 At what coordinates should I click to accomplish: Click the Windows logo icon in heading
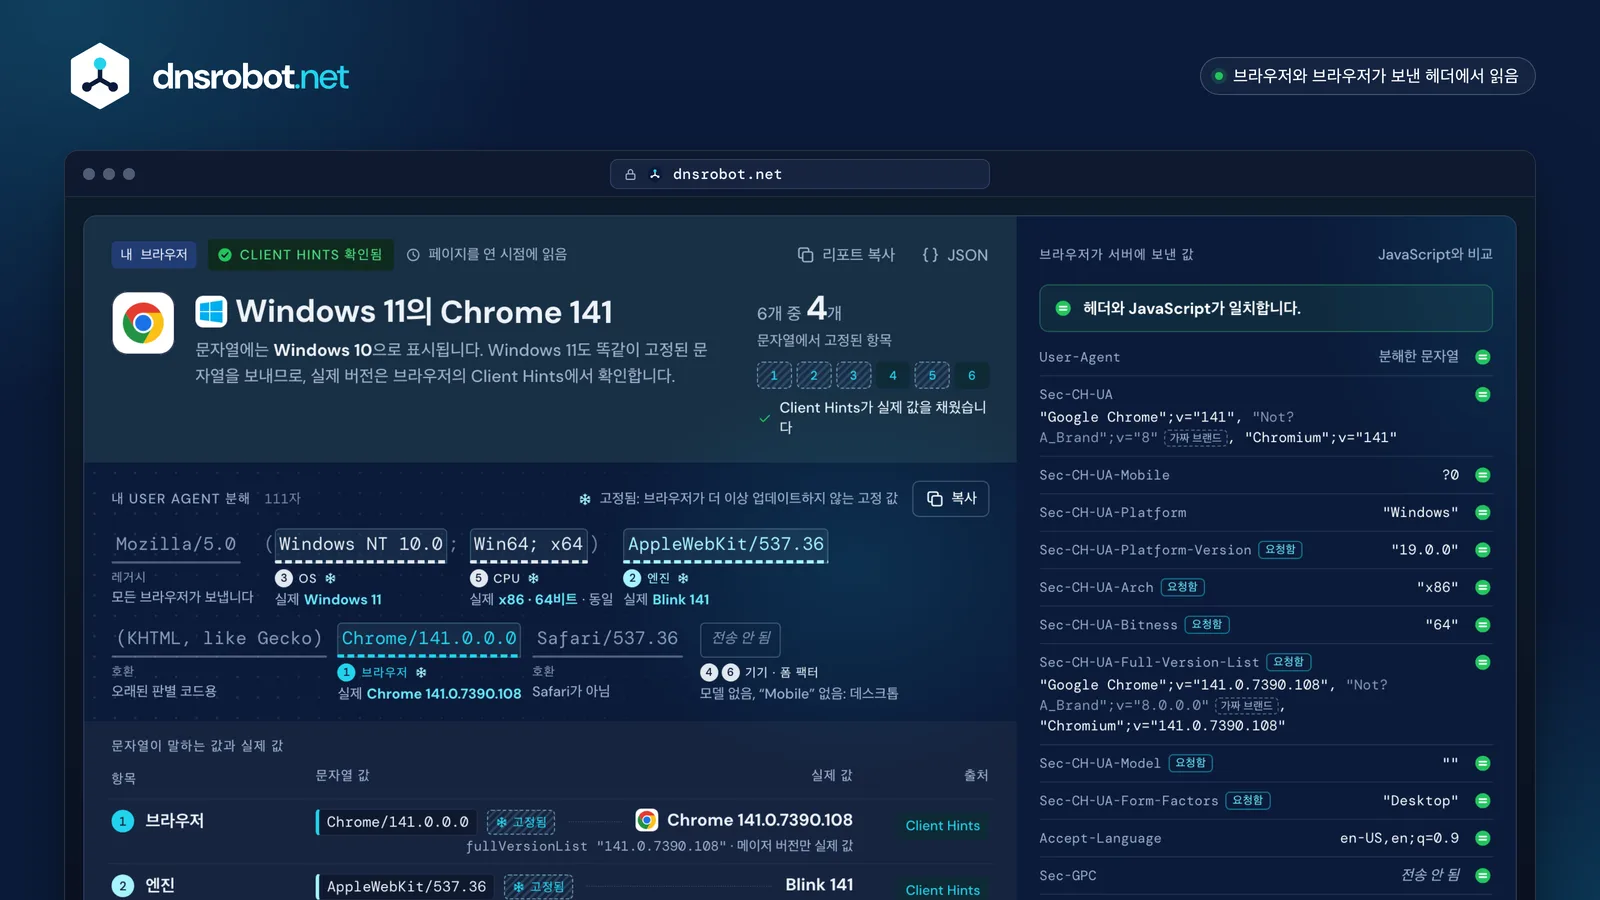click(x=211, y=311)
